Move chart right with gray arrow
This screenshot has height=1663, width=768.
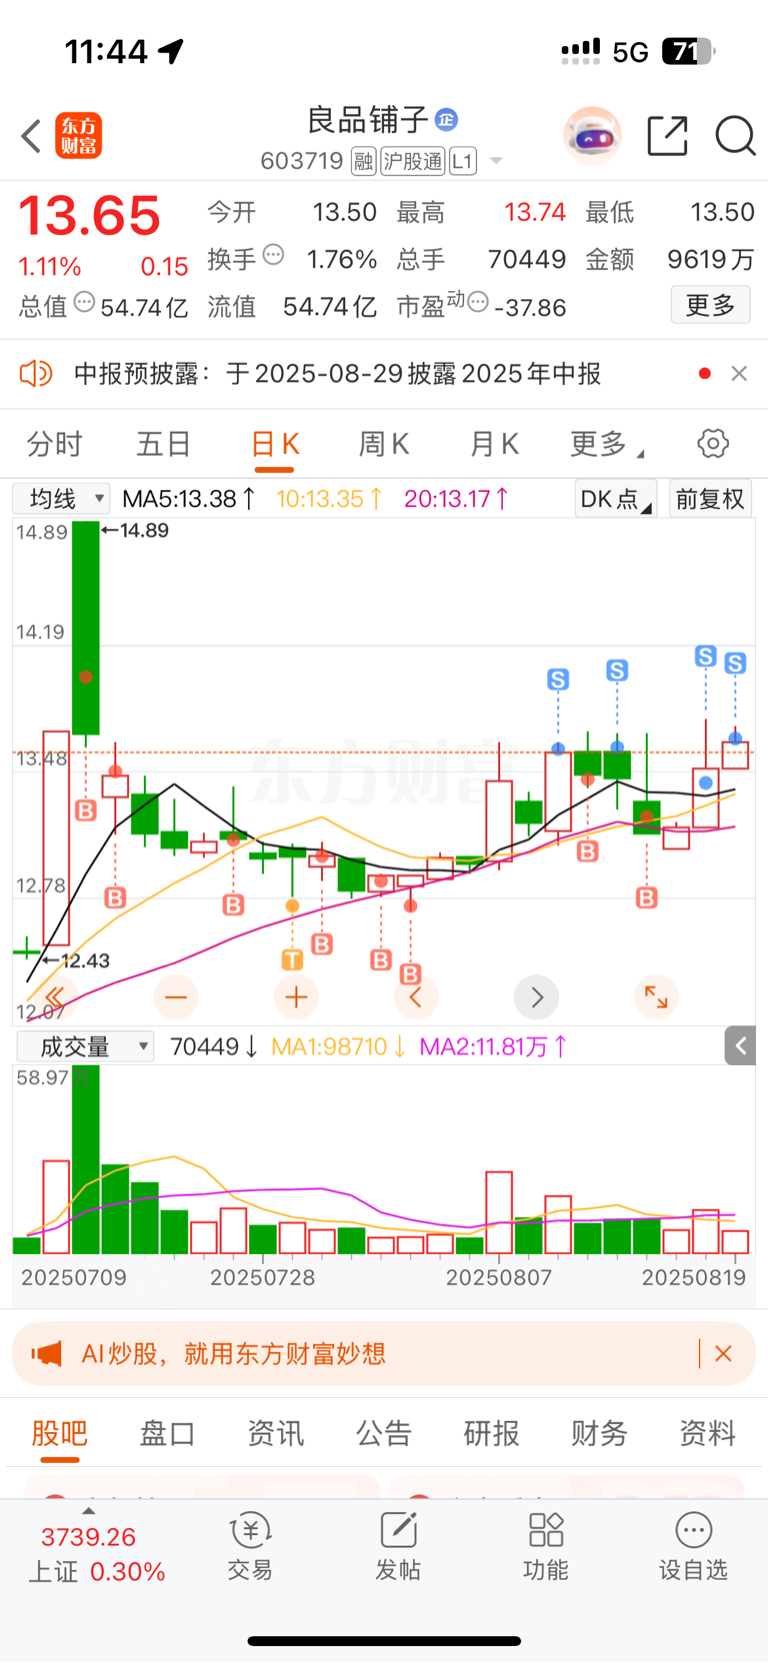[536, 997]
